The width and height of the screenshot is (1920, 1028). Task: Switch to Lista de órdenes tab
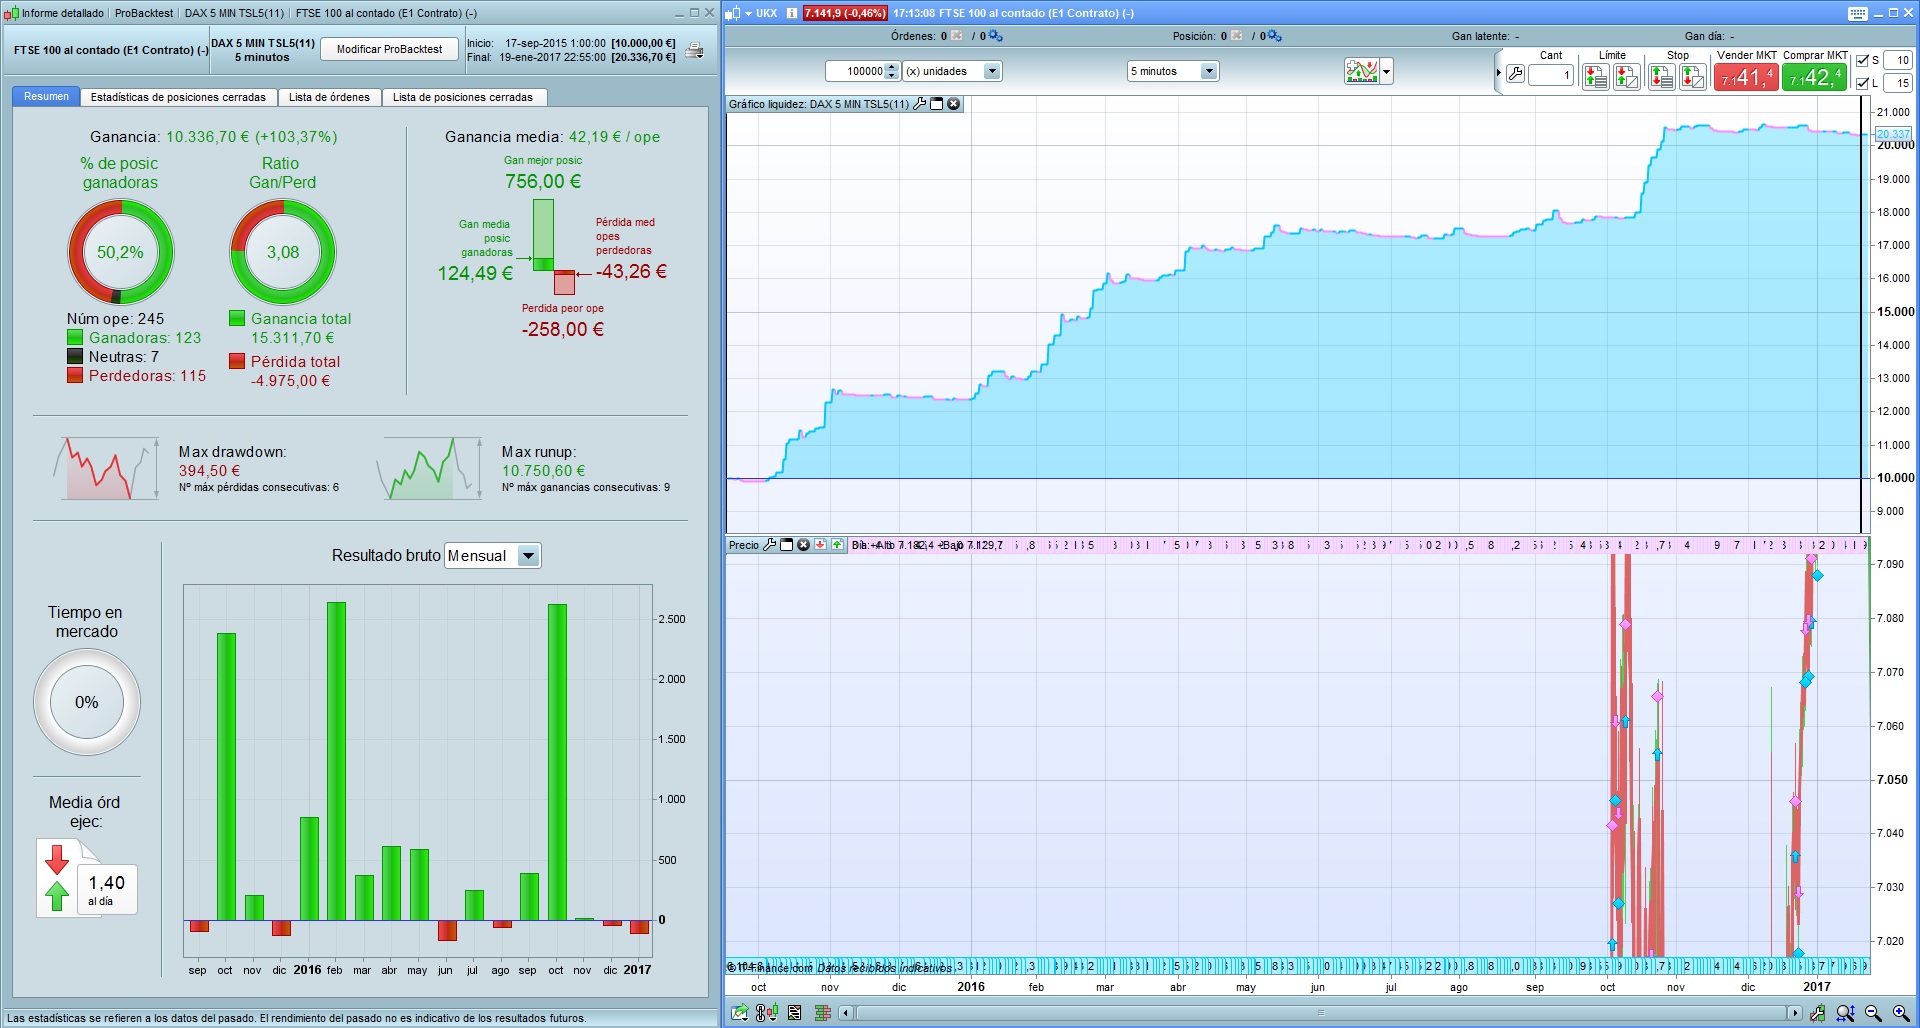(329, 97)
